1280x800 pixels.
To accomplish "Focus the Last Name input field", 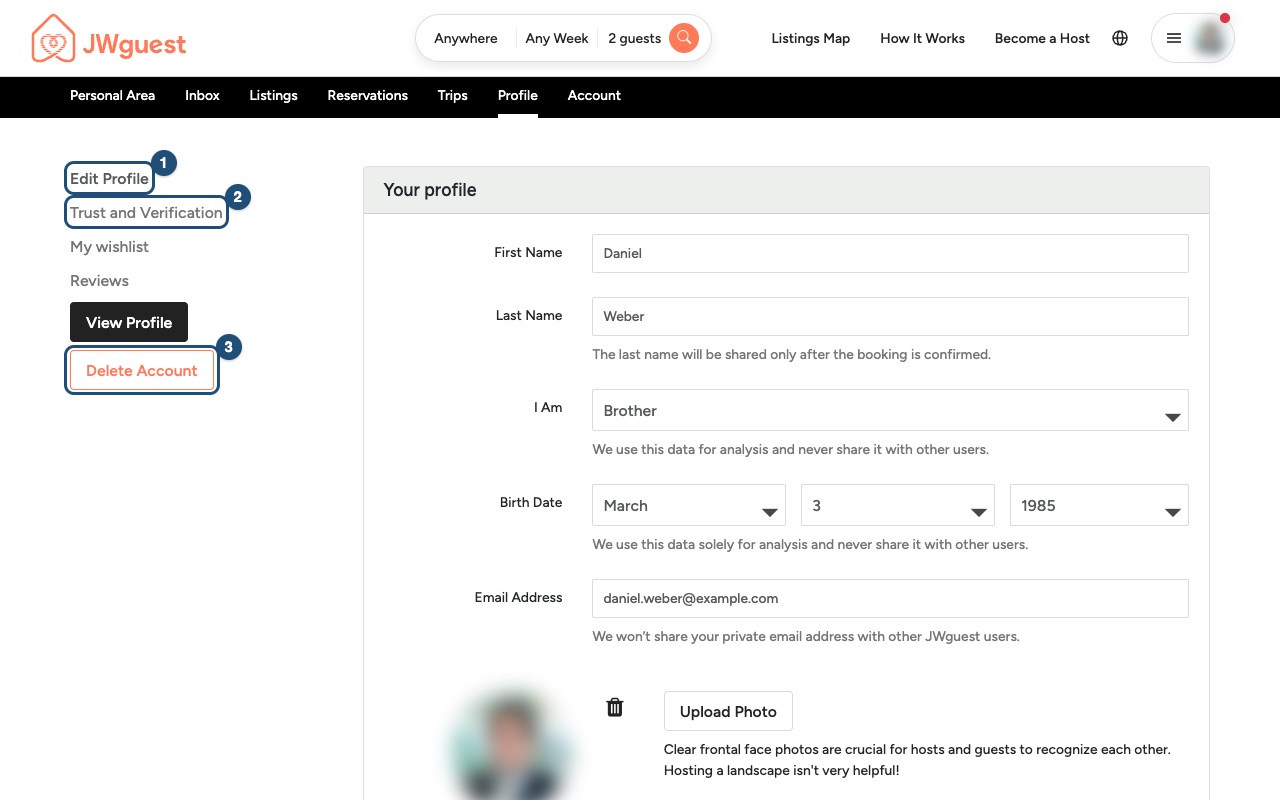I will point(890,316).
